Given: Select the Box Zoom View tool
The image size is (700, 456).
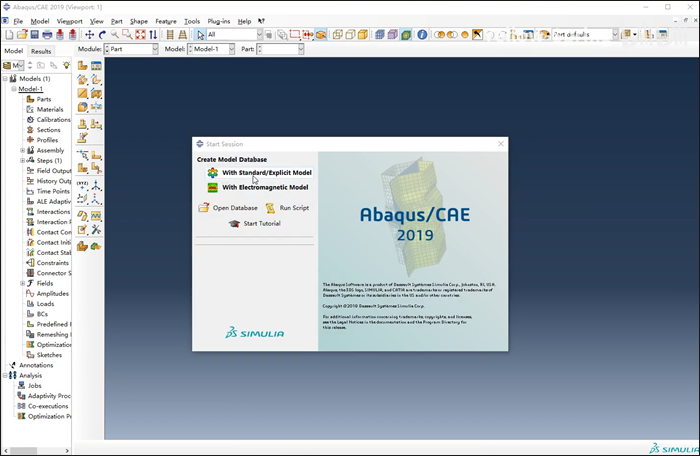Looking at the screenshot, I should point(127,34).
